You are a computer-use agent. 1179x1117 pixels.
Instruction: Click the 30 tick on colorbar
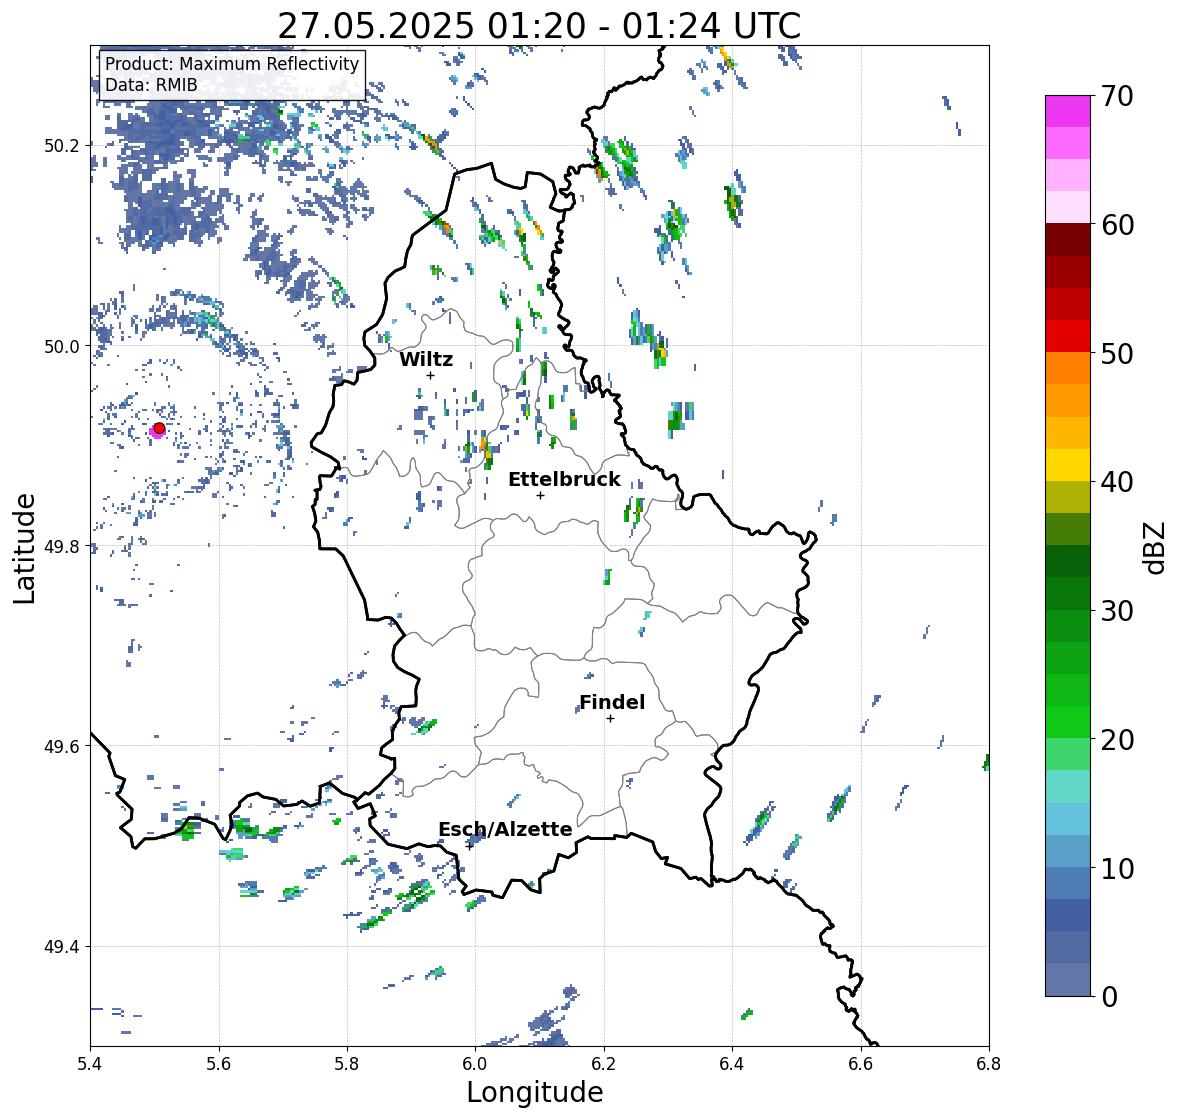click(x=1117, y=610)
